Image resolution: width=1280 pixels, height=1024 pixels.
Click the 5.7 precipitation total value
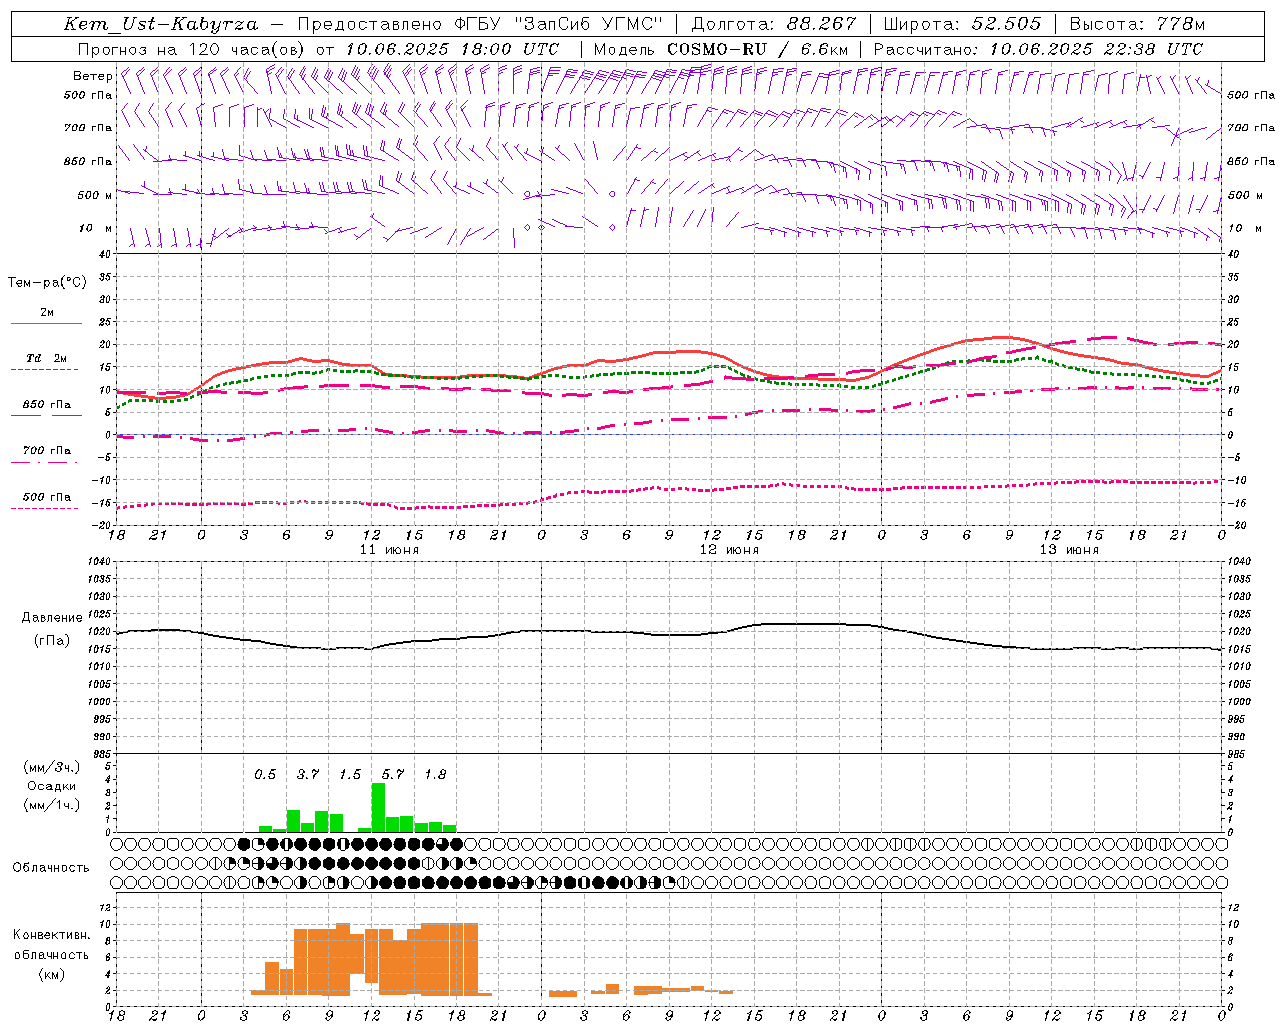[x=393, y=774]
